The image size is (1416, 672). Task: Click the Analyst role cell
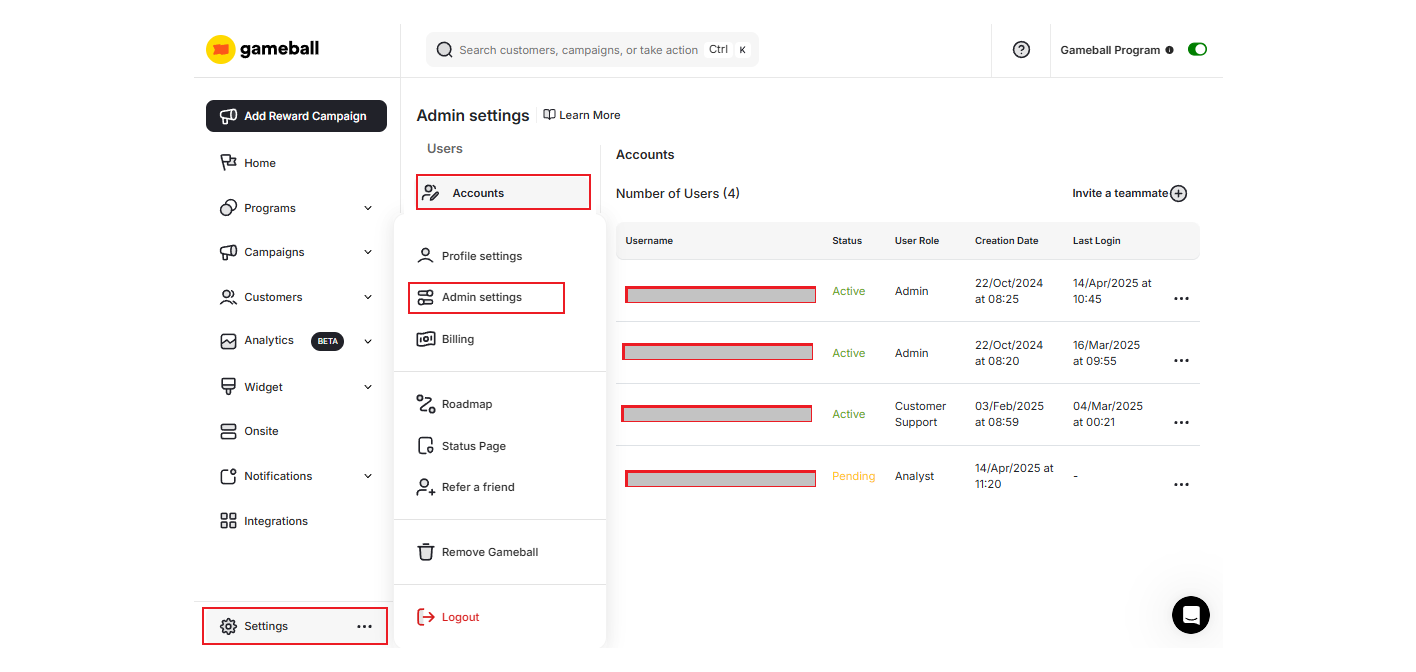pyautogui.click(x=914, y=476)
